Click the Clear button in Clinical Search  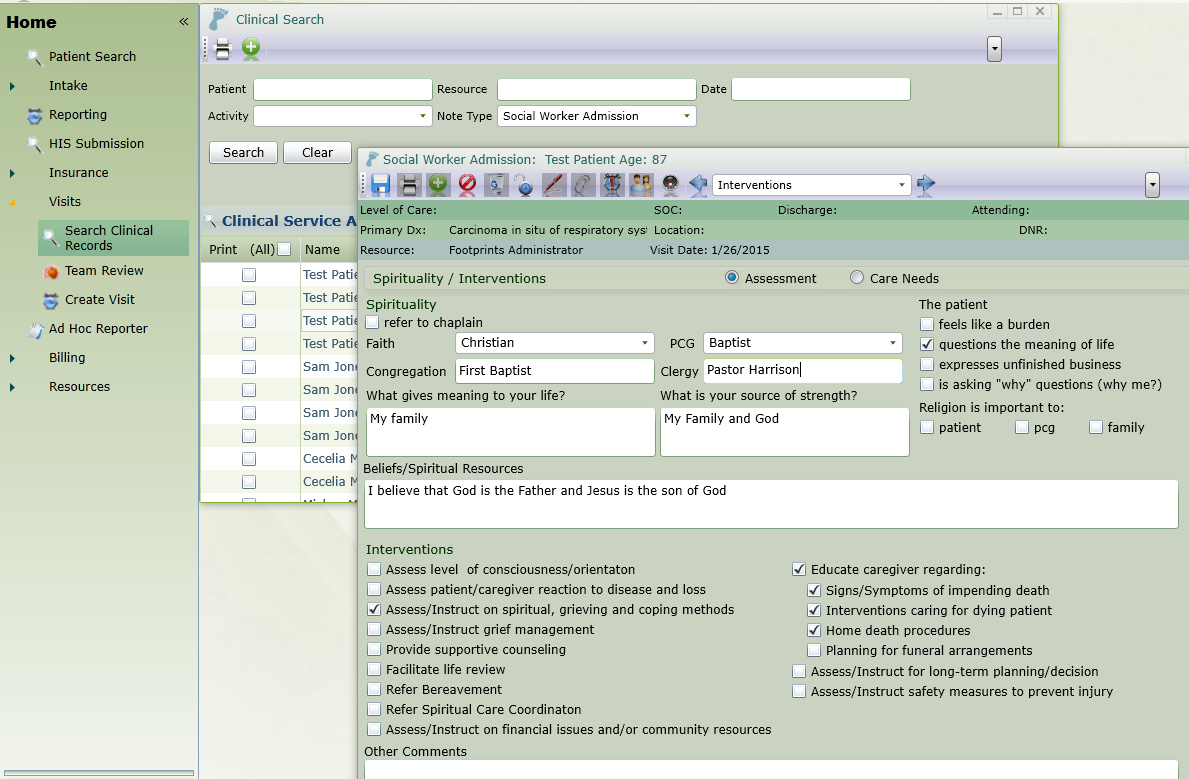(x=317, y=152)
